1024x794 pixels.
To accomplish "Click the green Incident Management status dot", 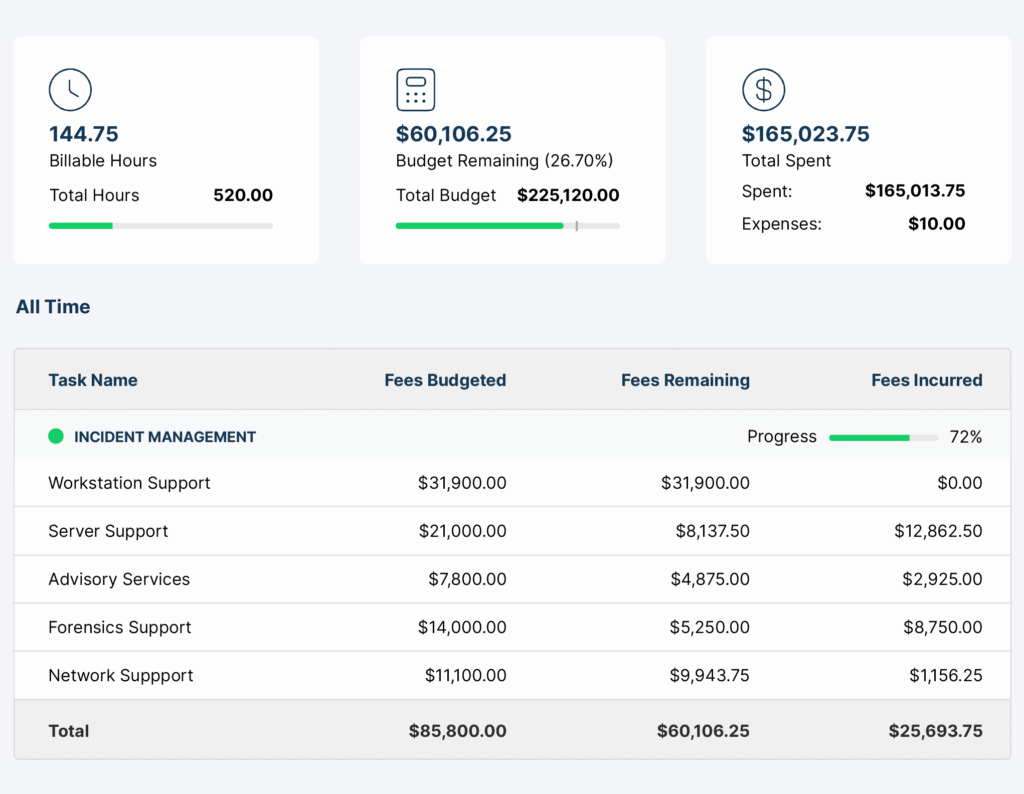I will point(56,436).
